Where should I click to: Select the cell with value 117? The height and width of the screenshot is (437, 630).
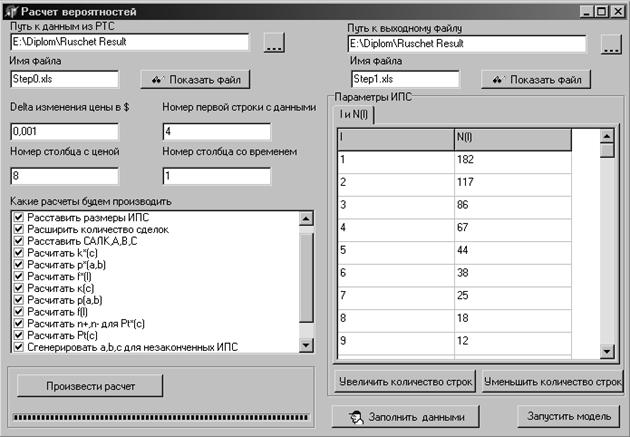pyautogui.click(x=513, y=185)
